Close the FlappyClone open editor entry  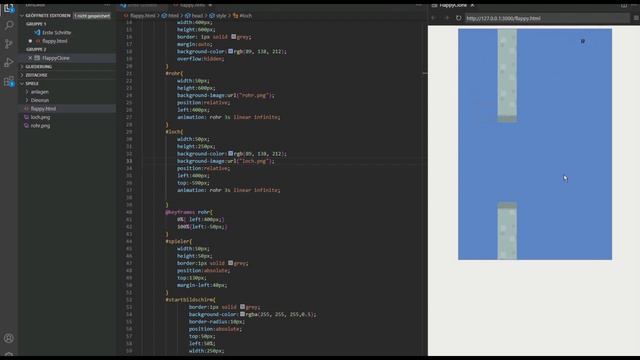tap(30, 58)
